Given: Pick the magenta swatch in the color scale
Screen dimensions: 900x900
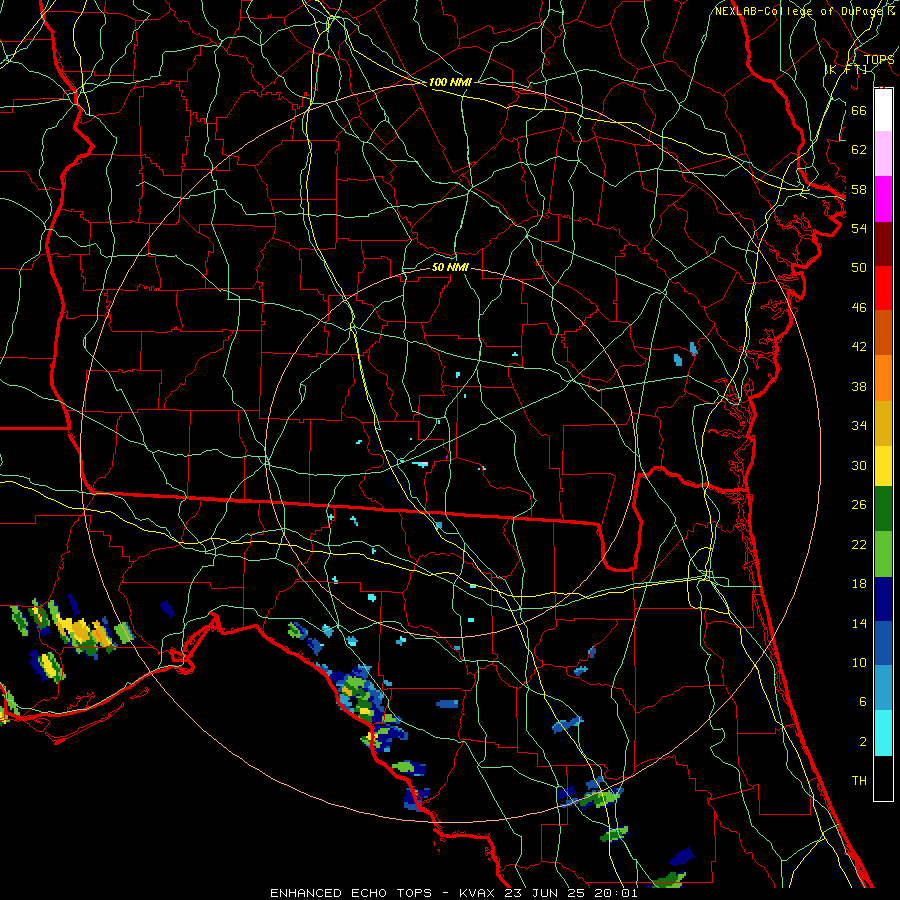Looking at the screenshot, I should [x=883, y=199].
